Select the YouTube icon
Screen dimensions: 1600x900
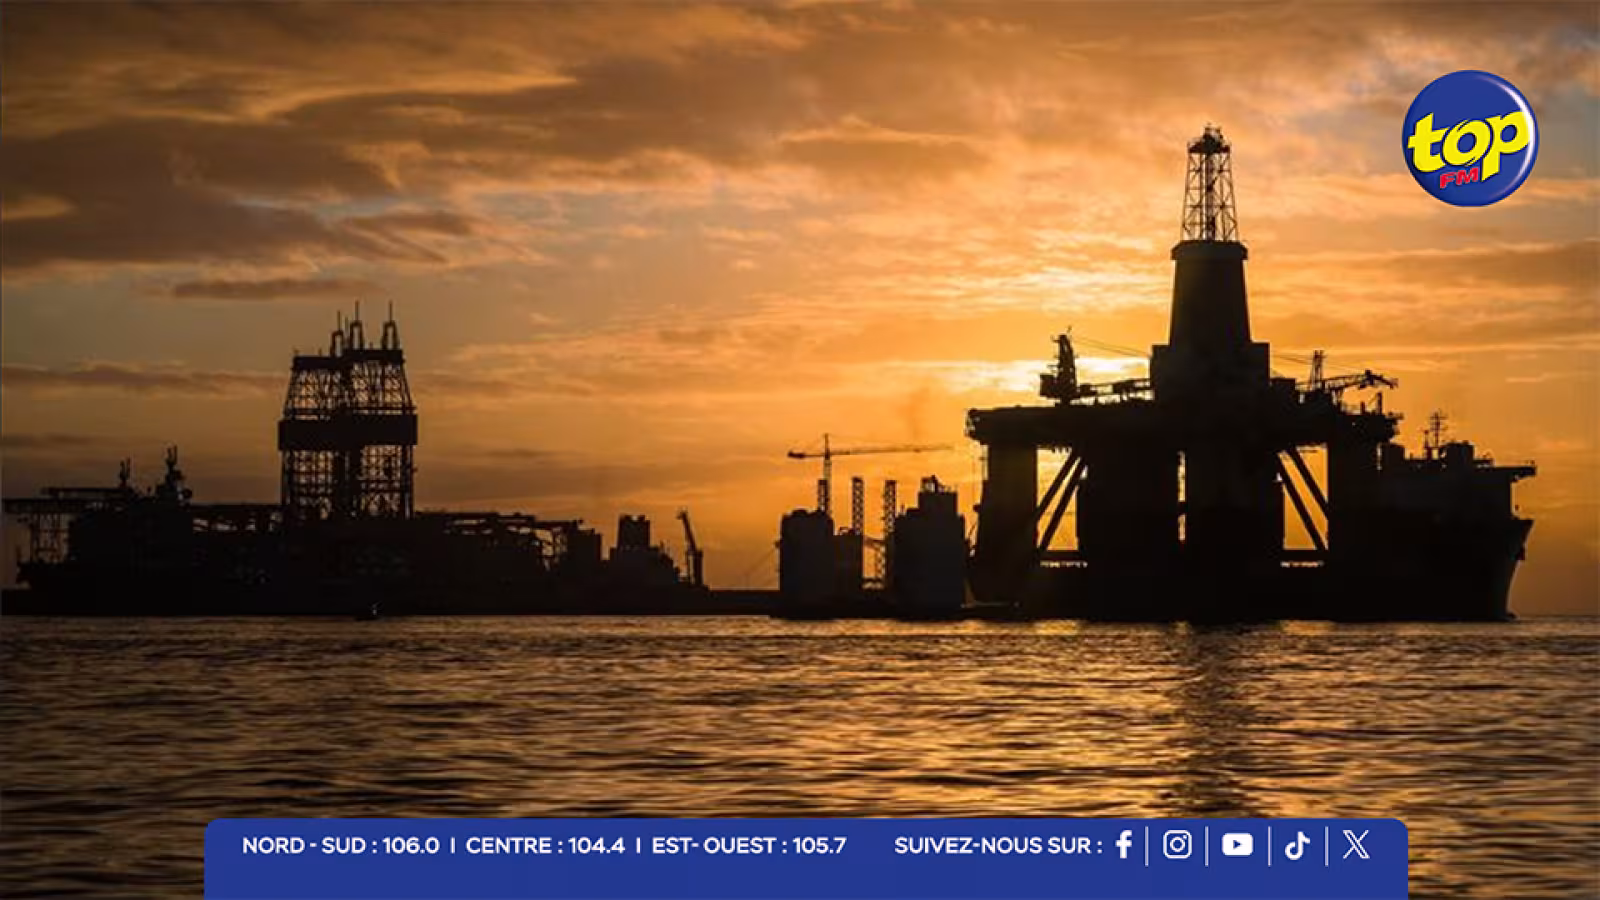[1237, 845]
